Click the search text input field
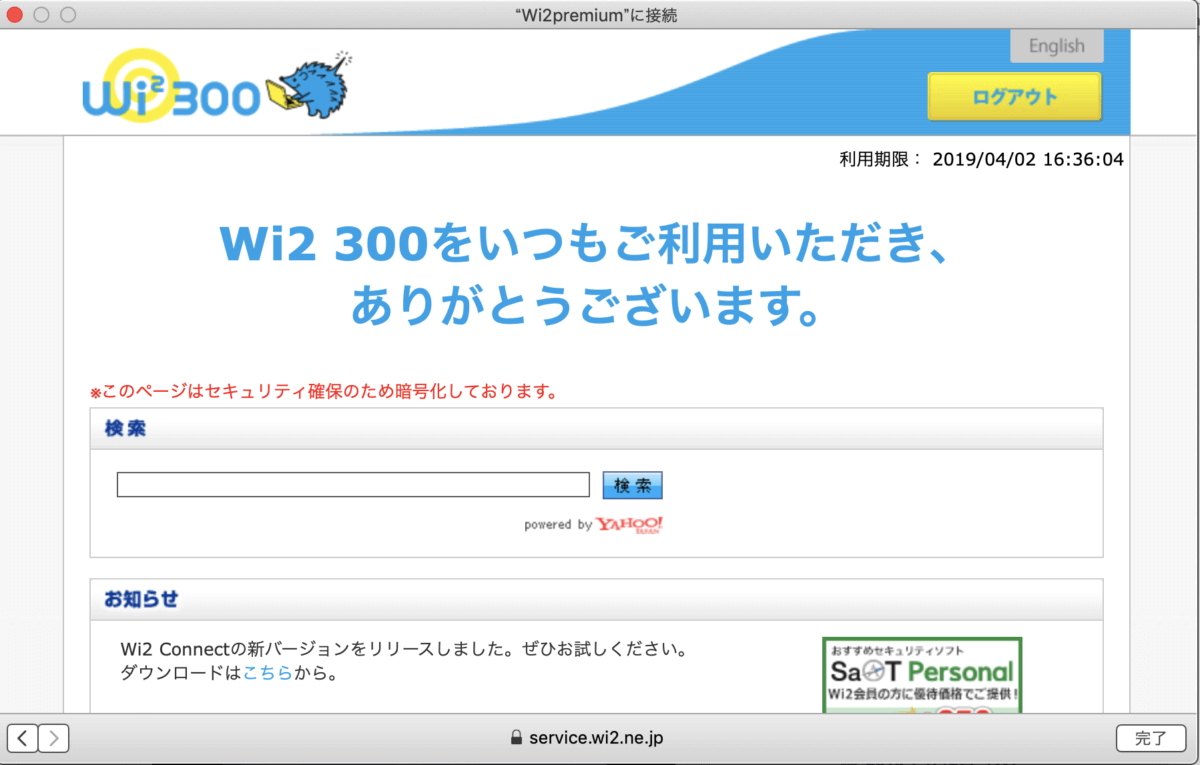 [x=353, y=485]
